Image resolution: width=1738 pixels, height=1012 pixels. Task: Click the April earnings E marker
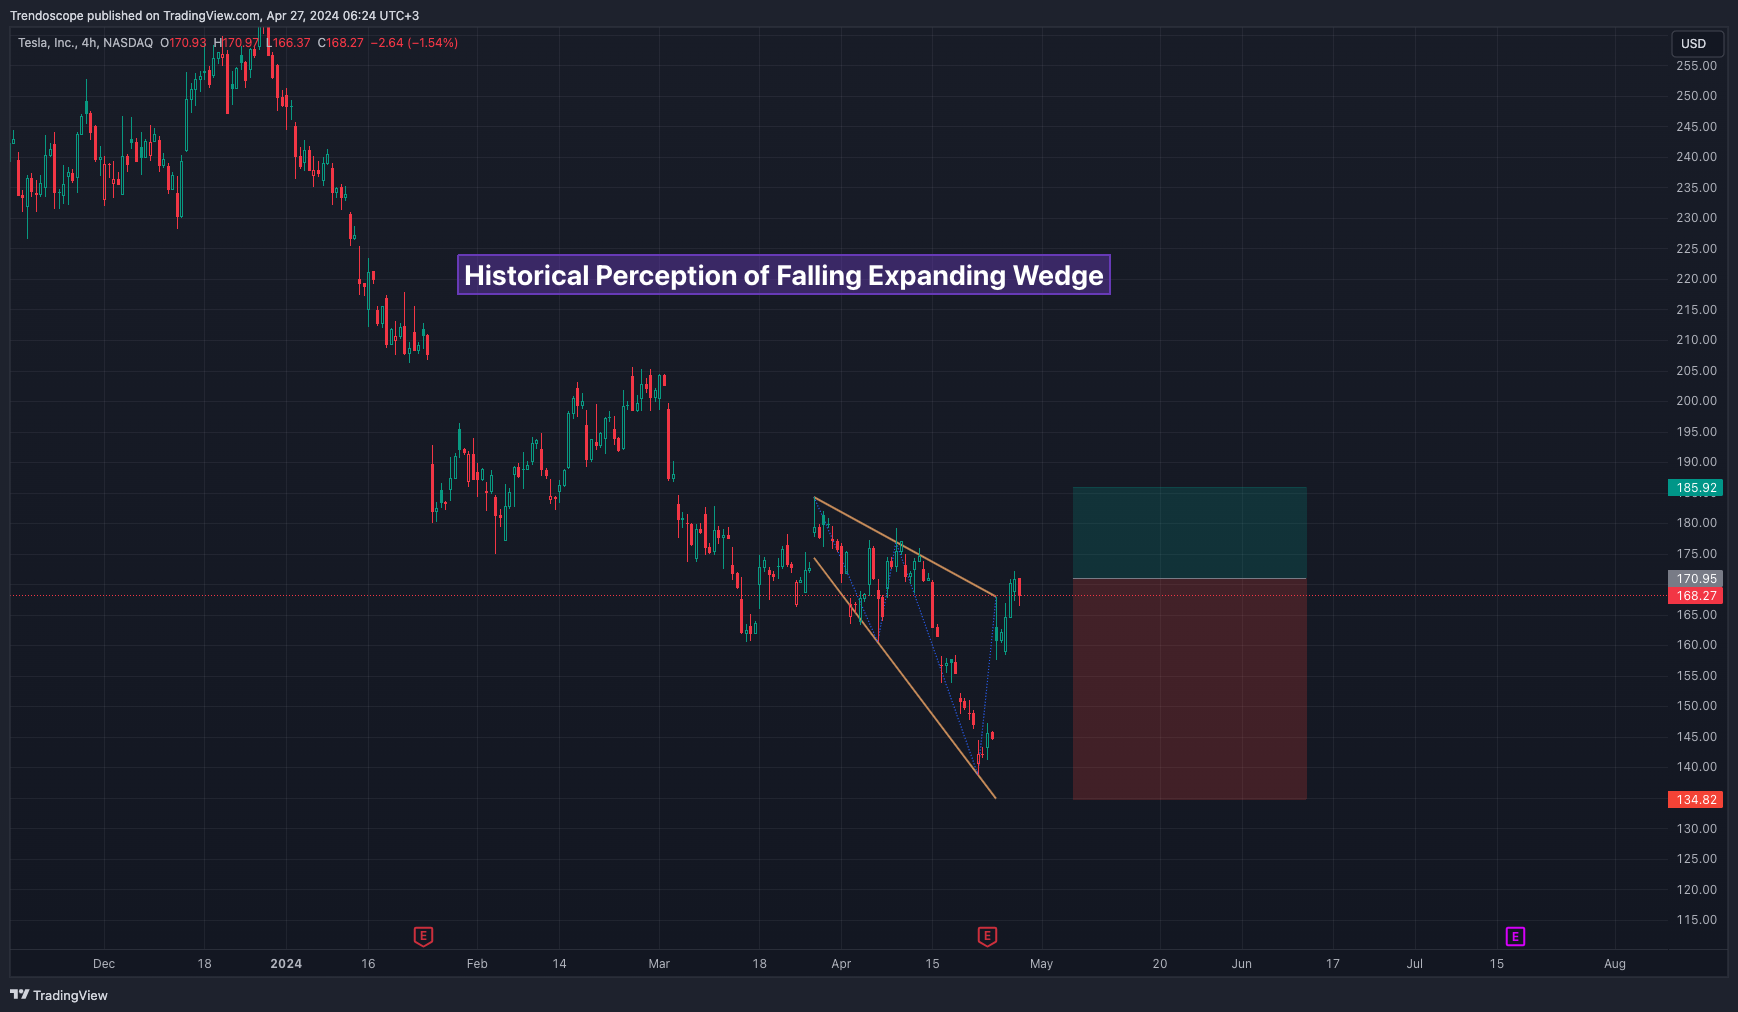point(987,936)
